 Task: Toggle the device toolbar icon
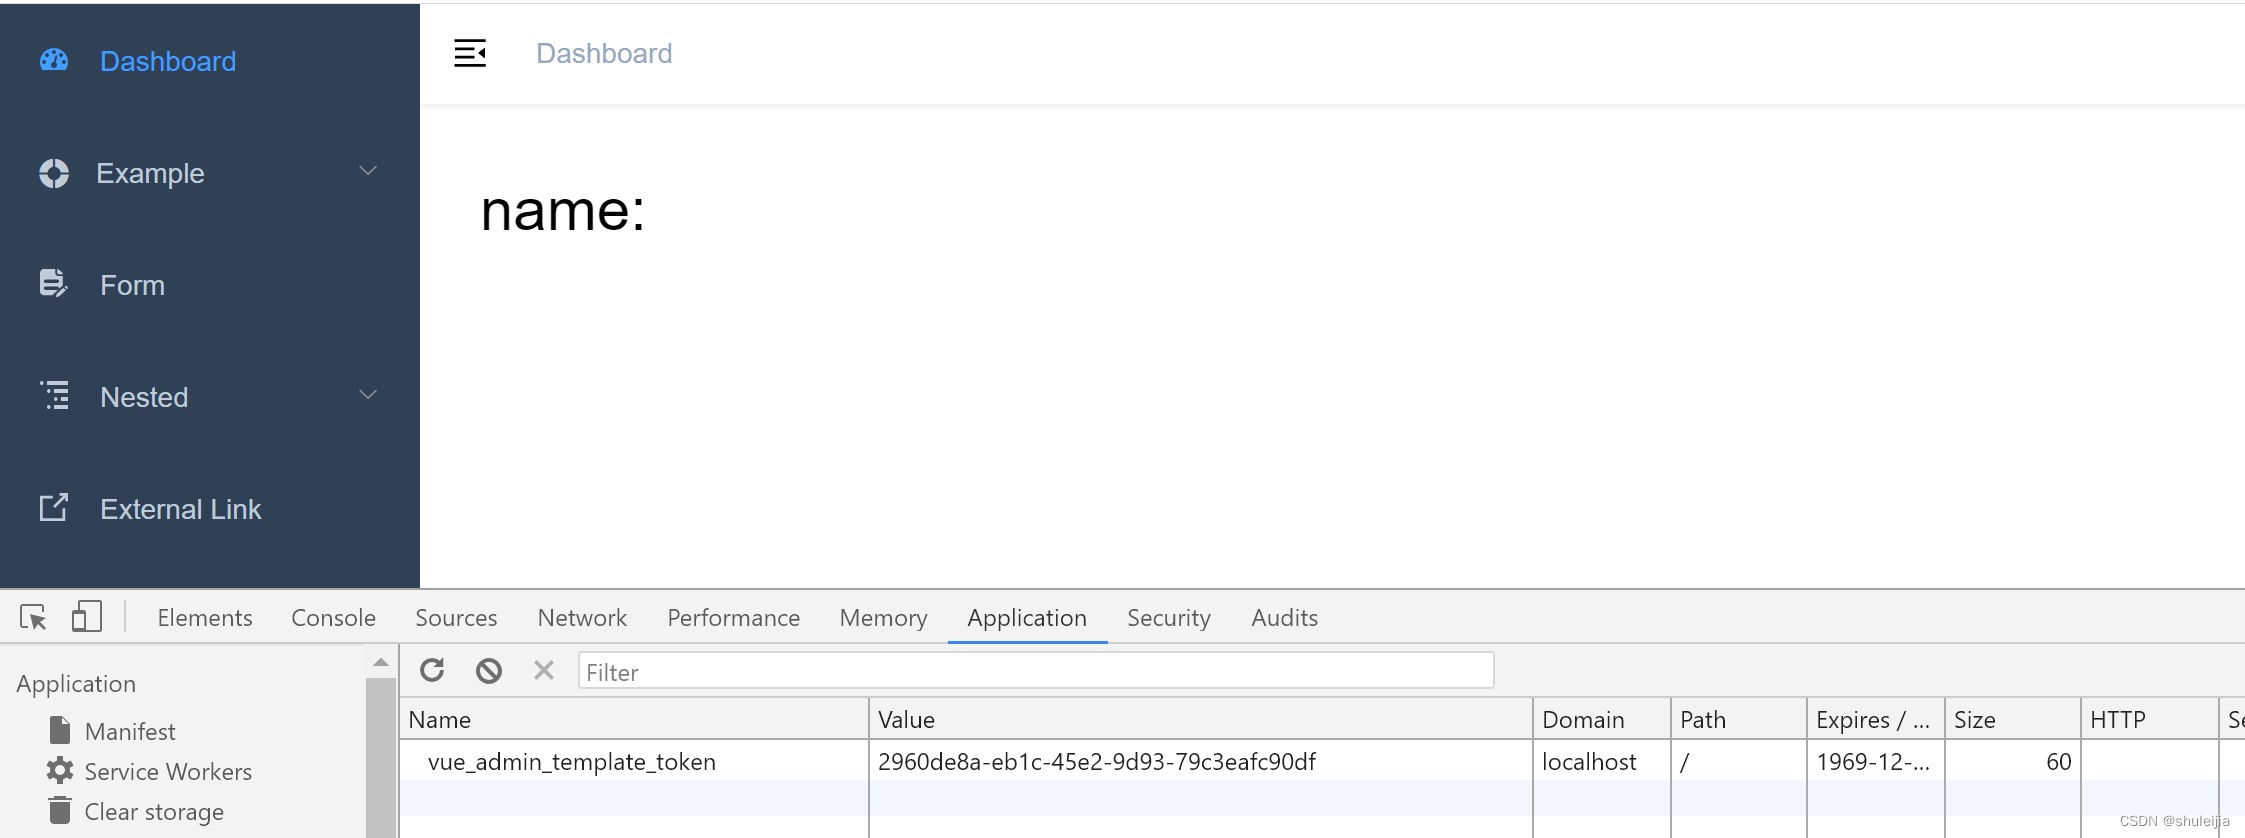pyautogui.click(x=87, y=616)
